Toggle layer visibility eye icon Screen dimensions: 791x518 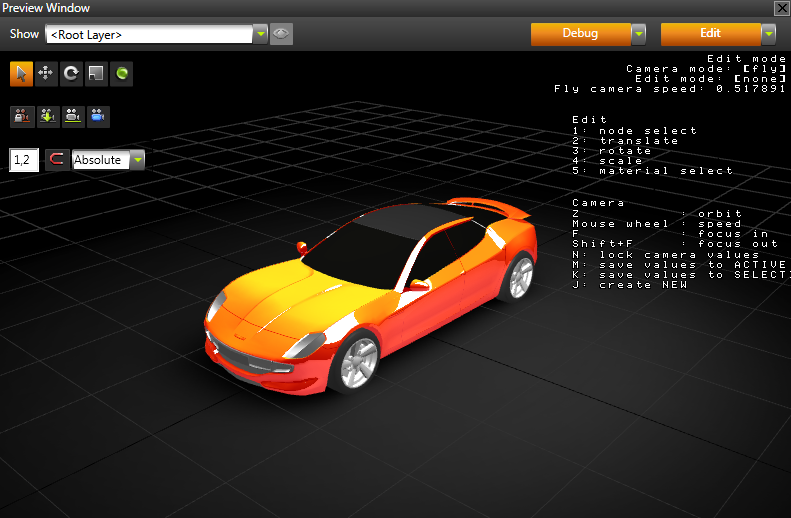282,34
